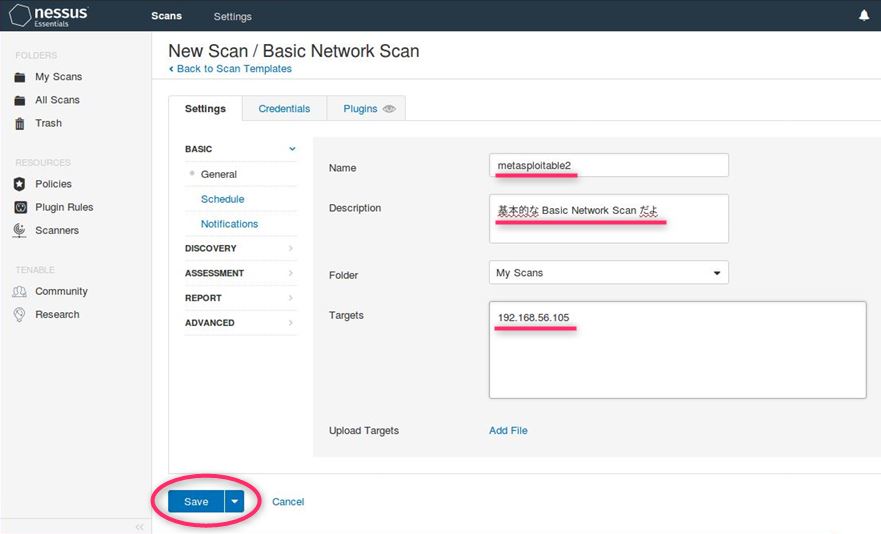Open Plugin Rules in sidebar
The image size is (881, 534).
[64, 207]
